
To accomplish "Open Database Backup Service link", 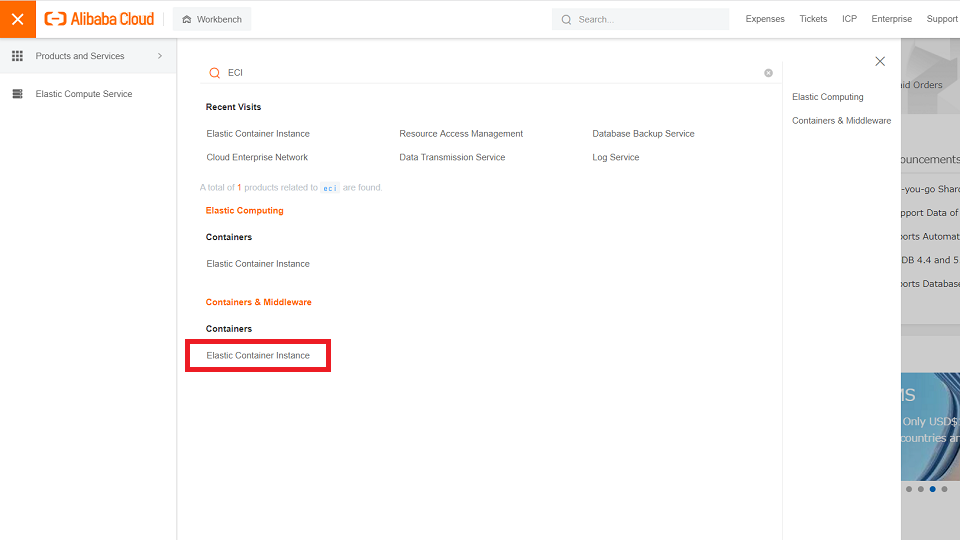I will (643, 133).
